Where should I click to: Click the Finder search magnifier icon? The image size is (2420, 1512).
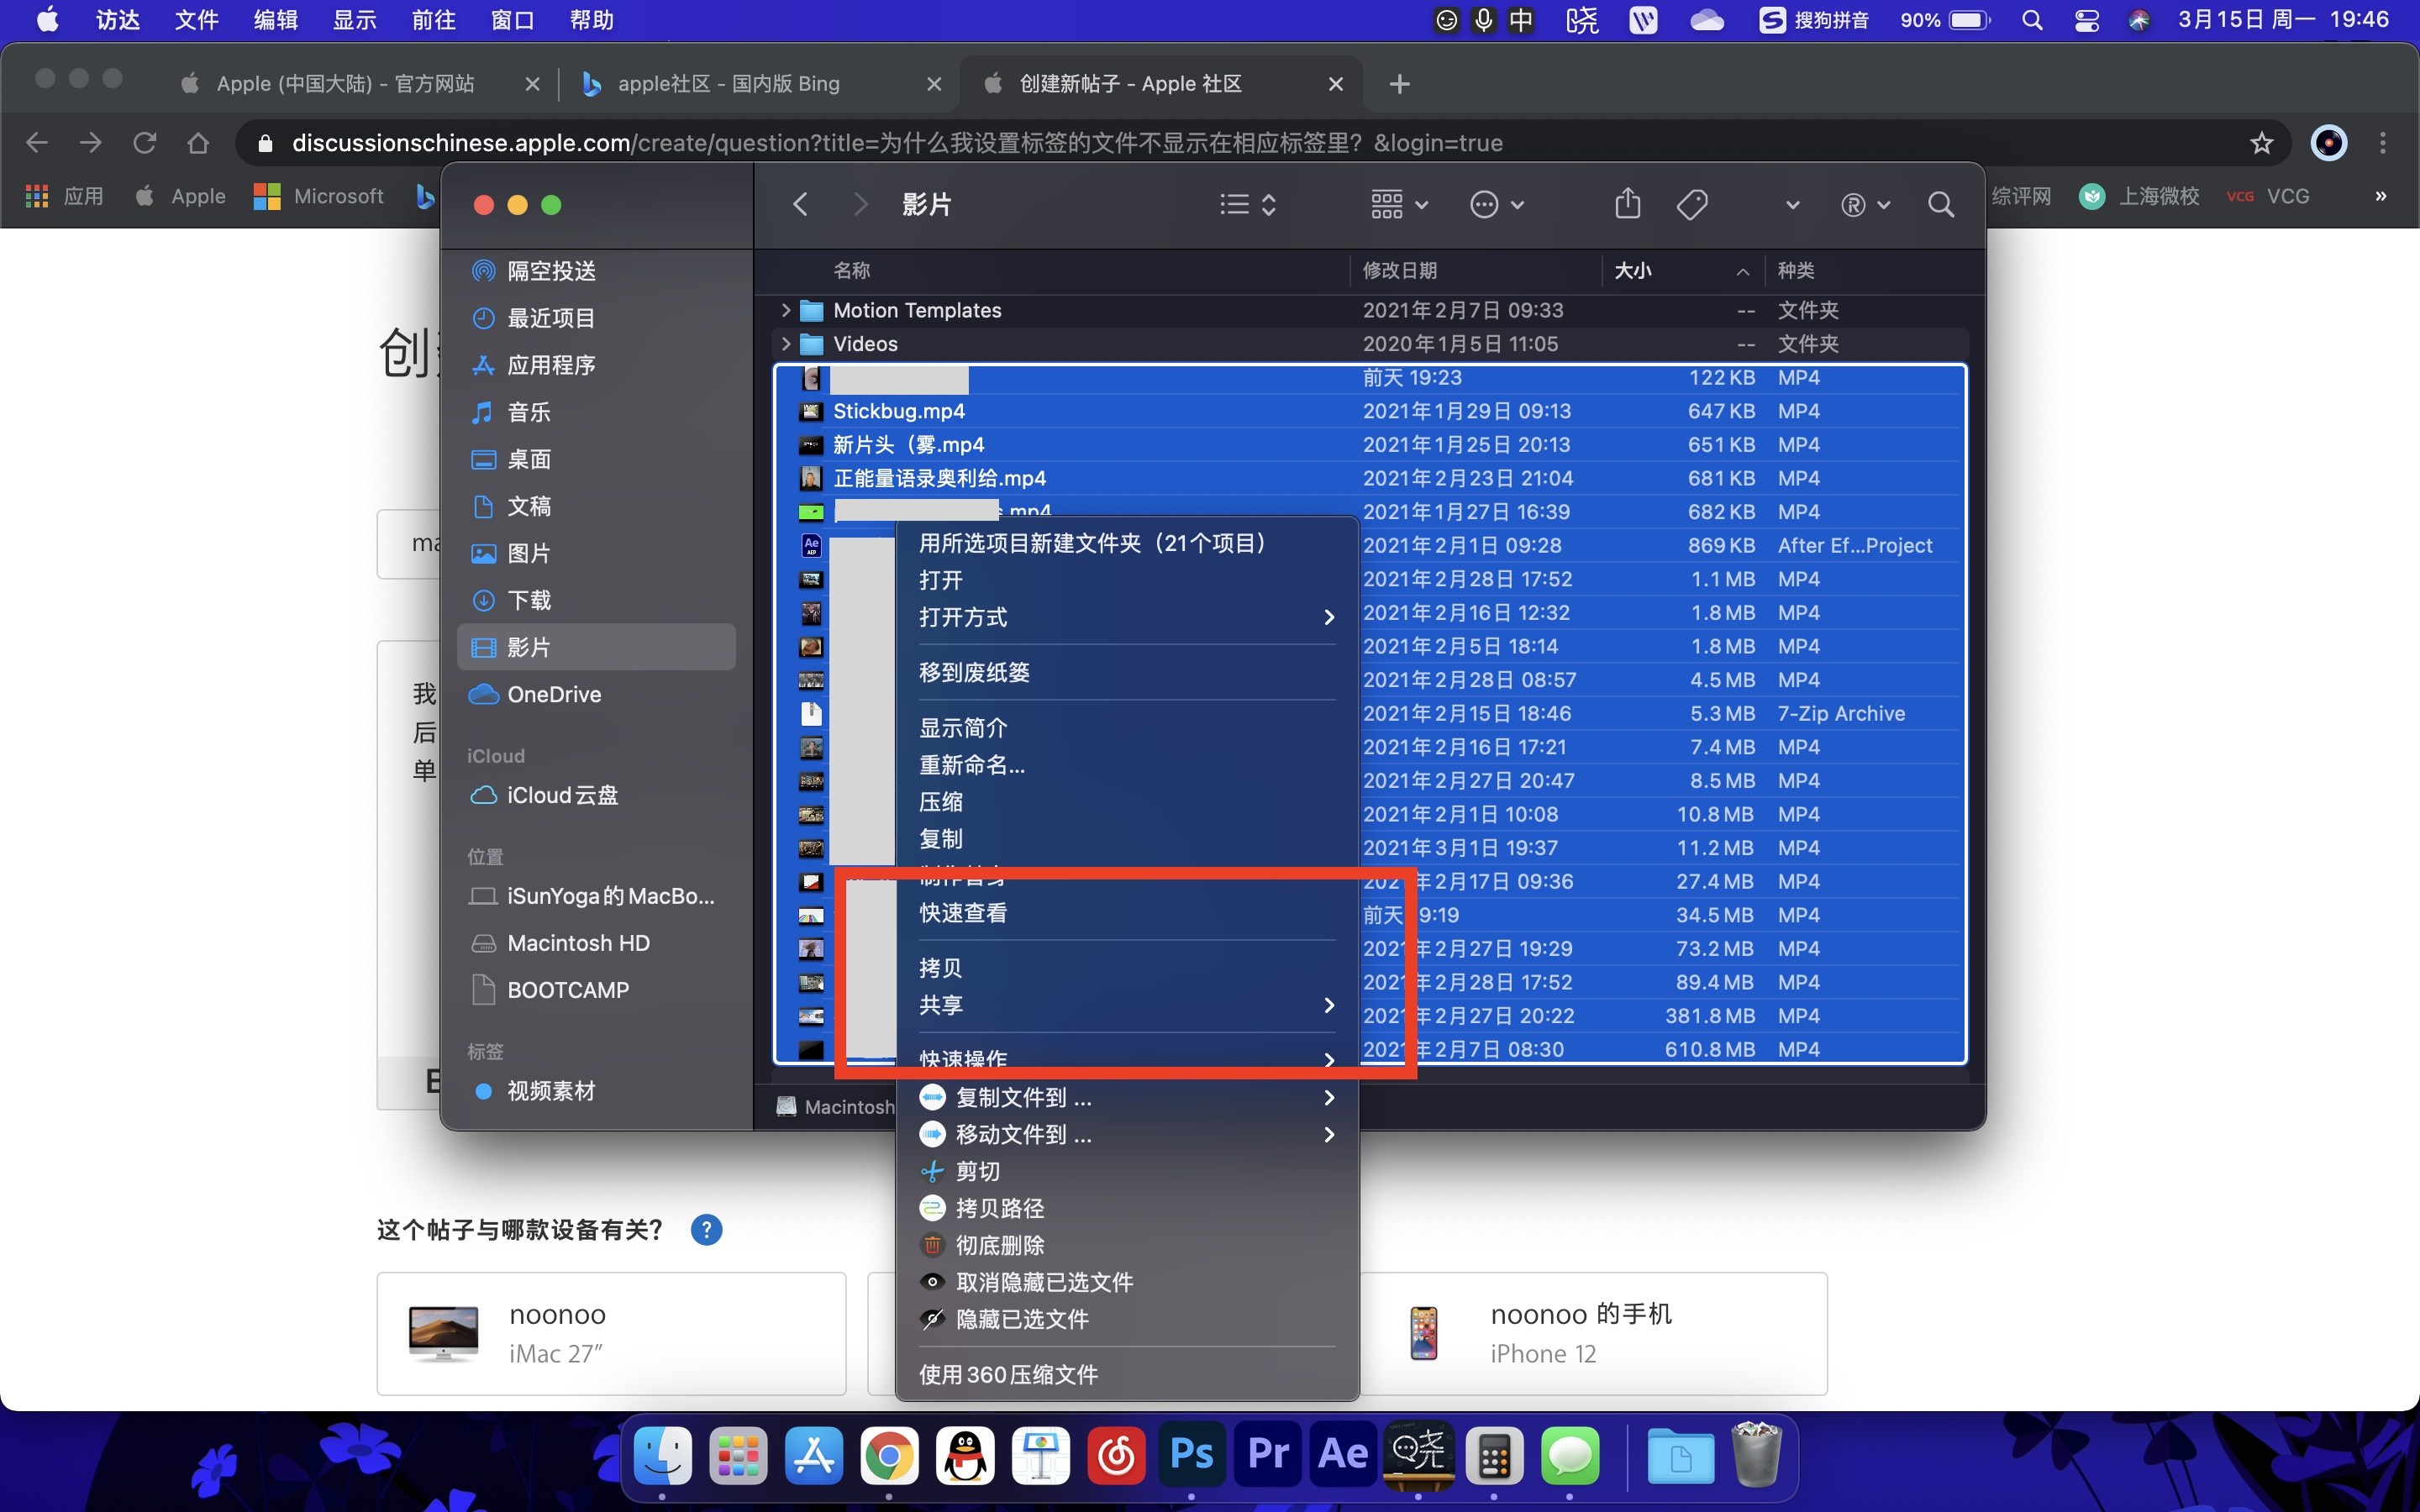[x=1940, y=204]
